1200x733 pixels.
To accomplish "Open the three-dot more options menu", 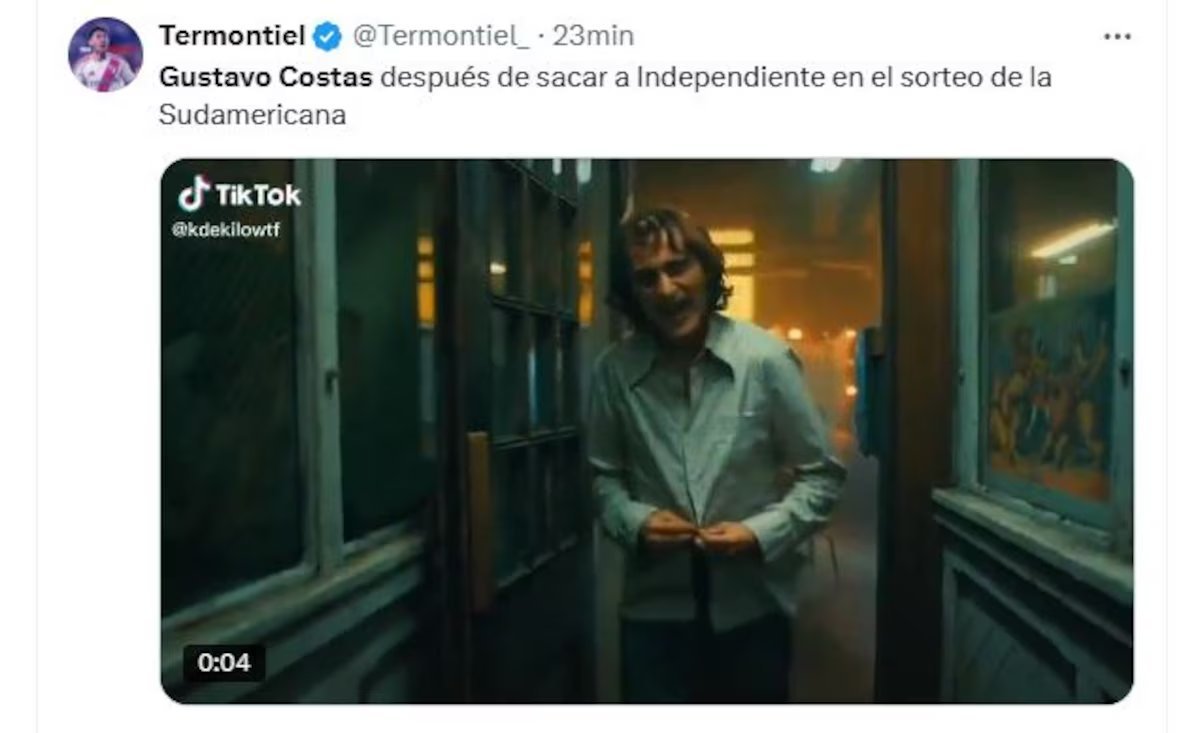I will [1117, 37].
